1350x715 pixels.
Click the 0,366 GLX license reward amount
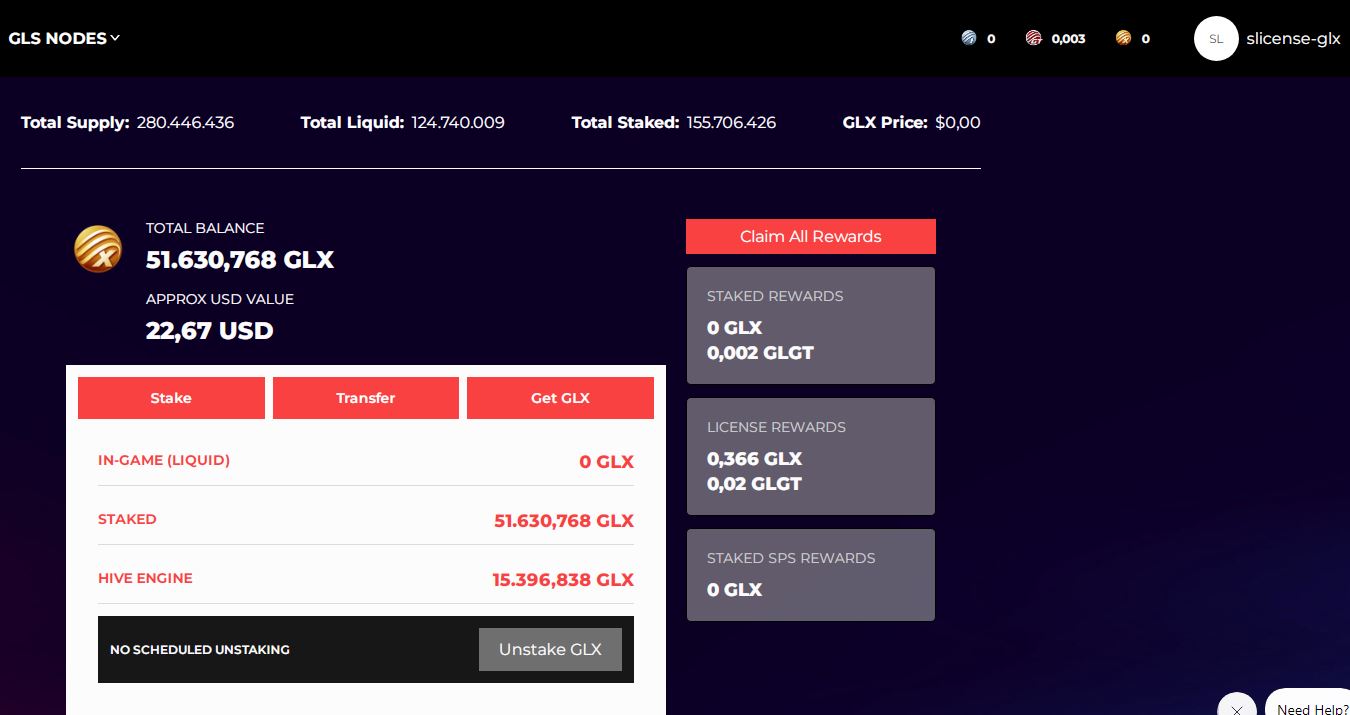click(x=755, y=459)
